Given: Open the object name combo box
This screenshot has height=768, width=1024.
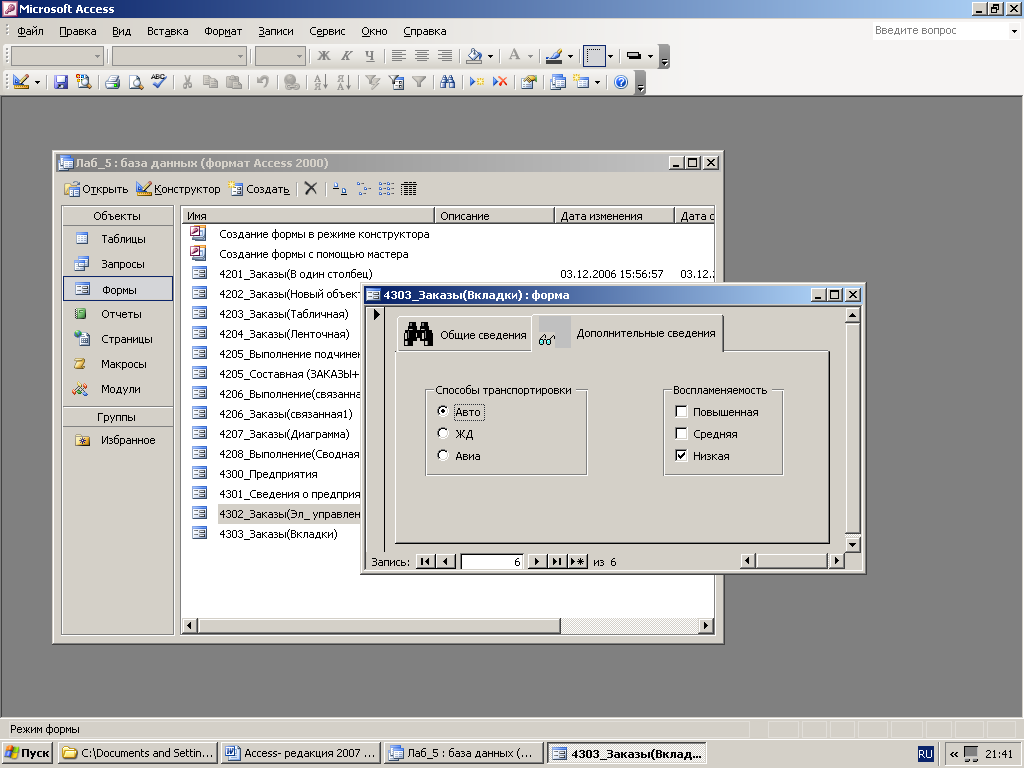Looking at the screenshot, I should [x=57, y=56].
